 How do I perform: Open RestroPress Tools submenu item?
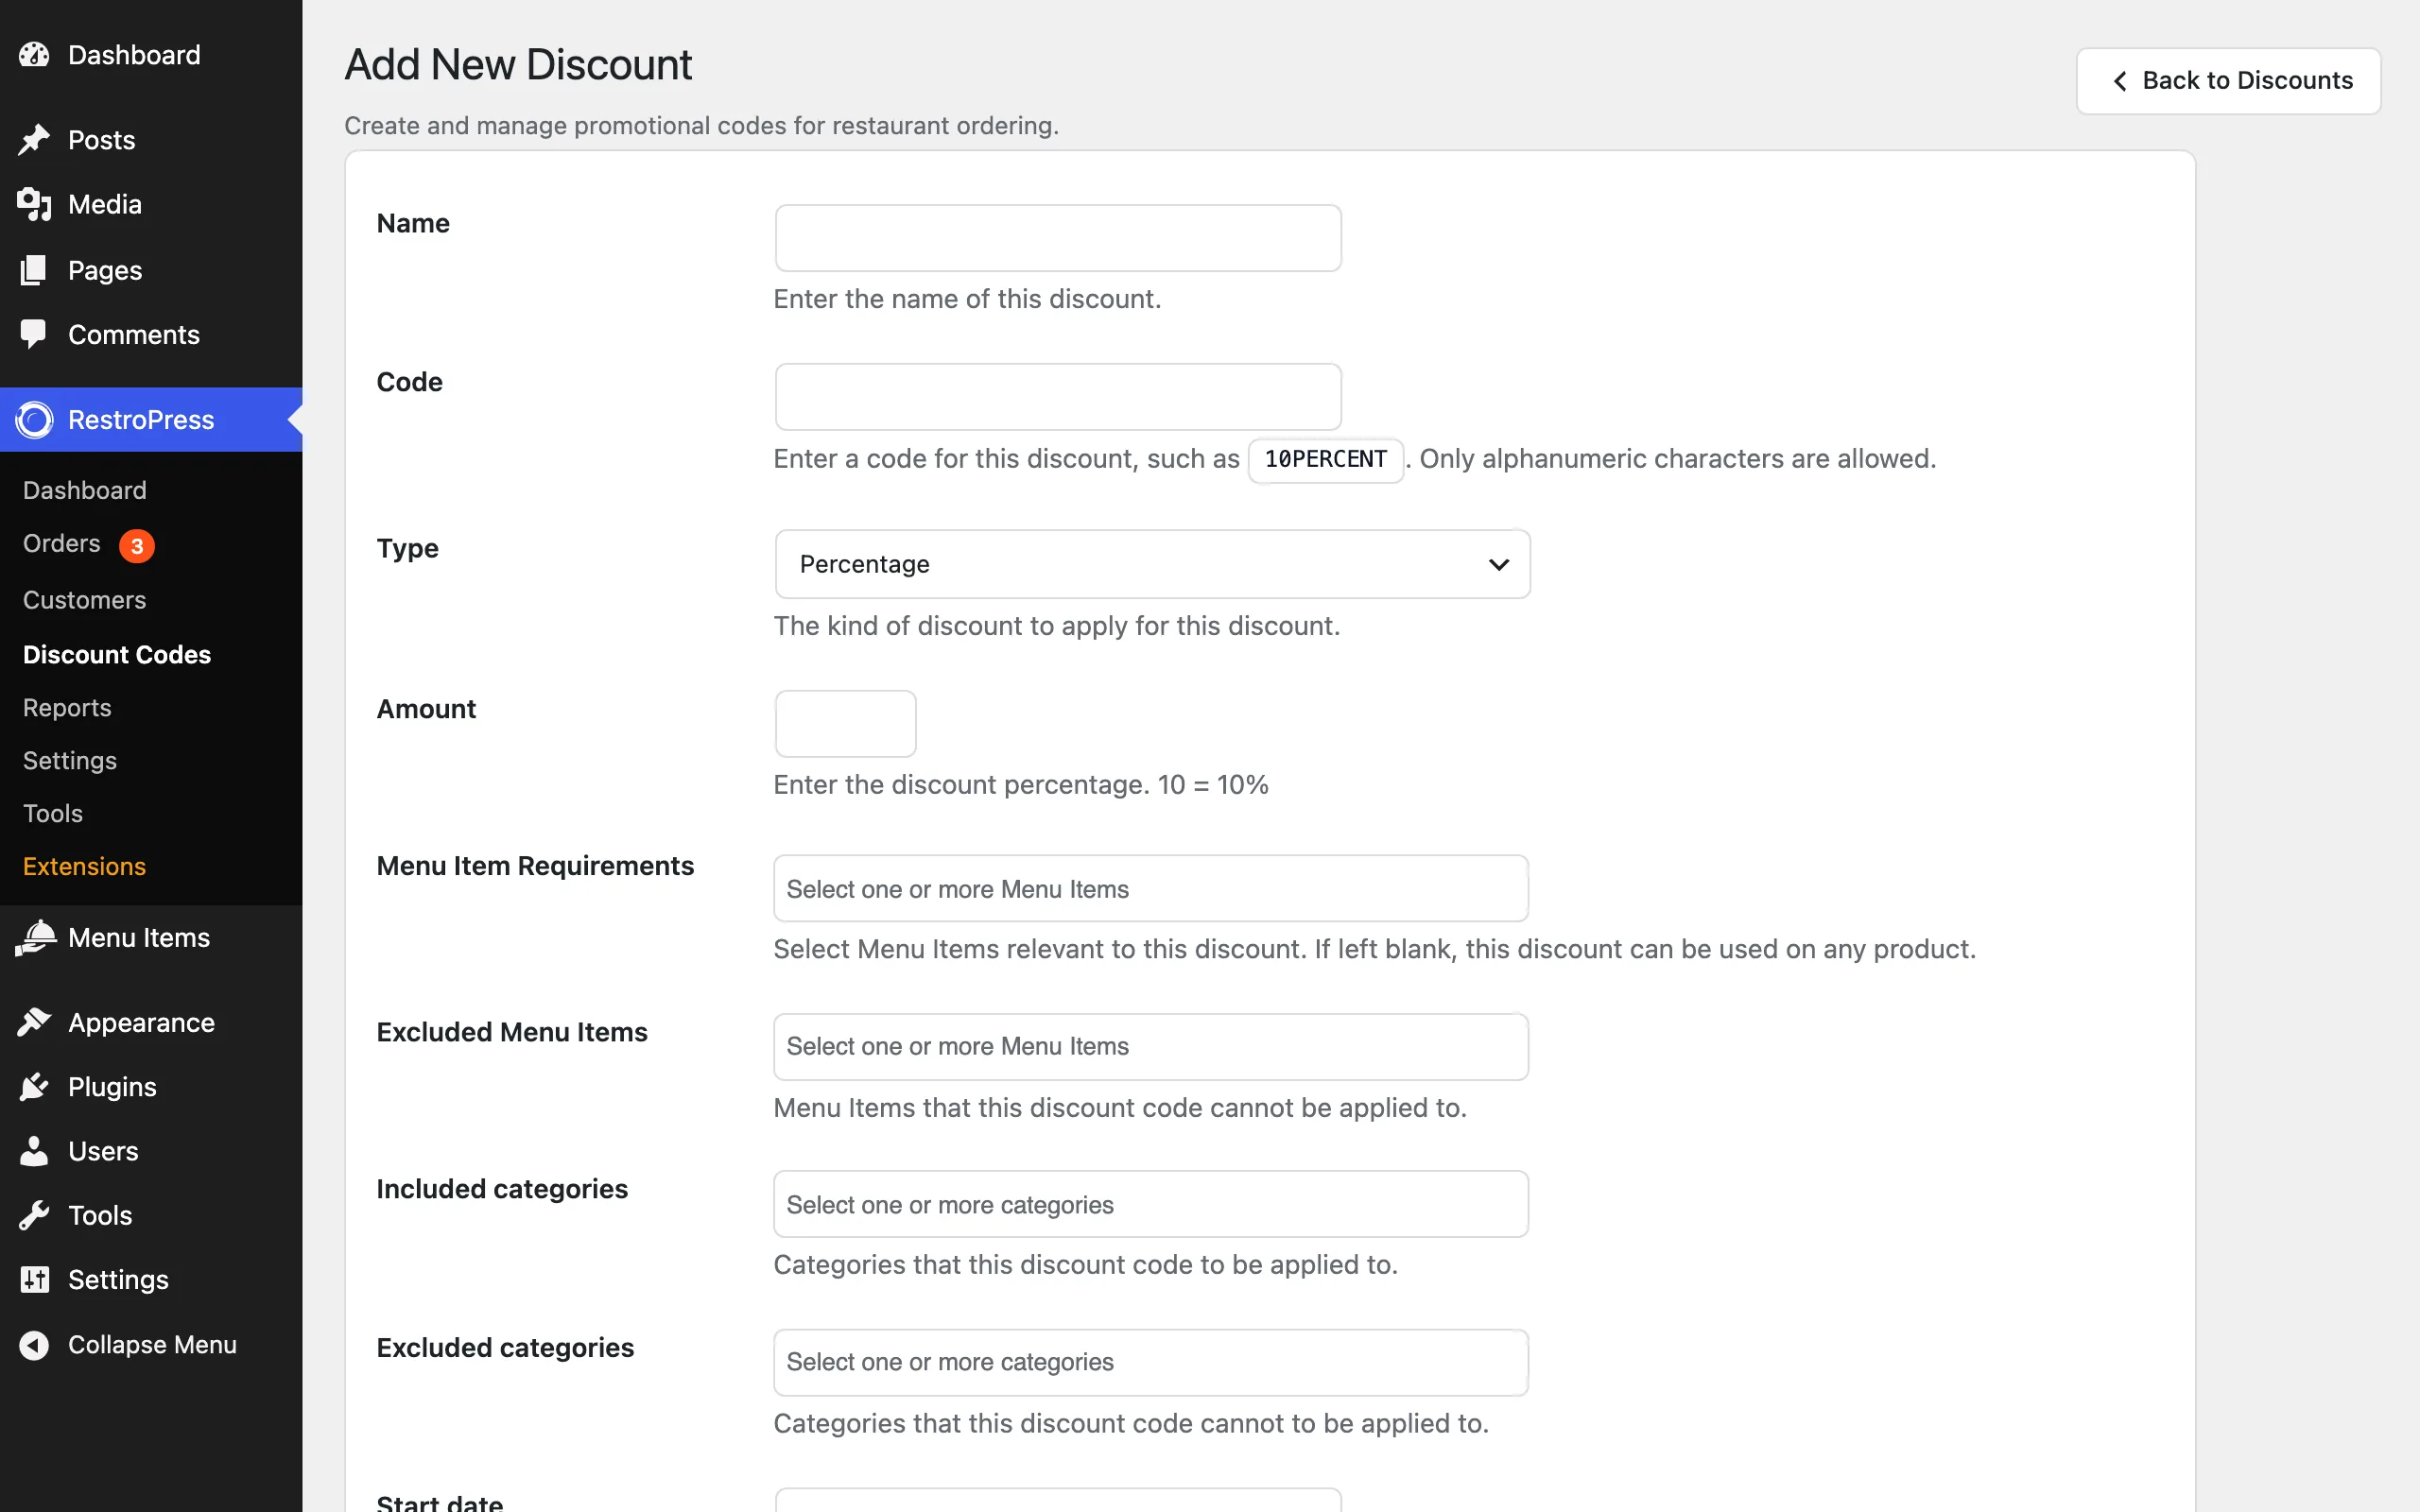[53, 813]
